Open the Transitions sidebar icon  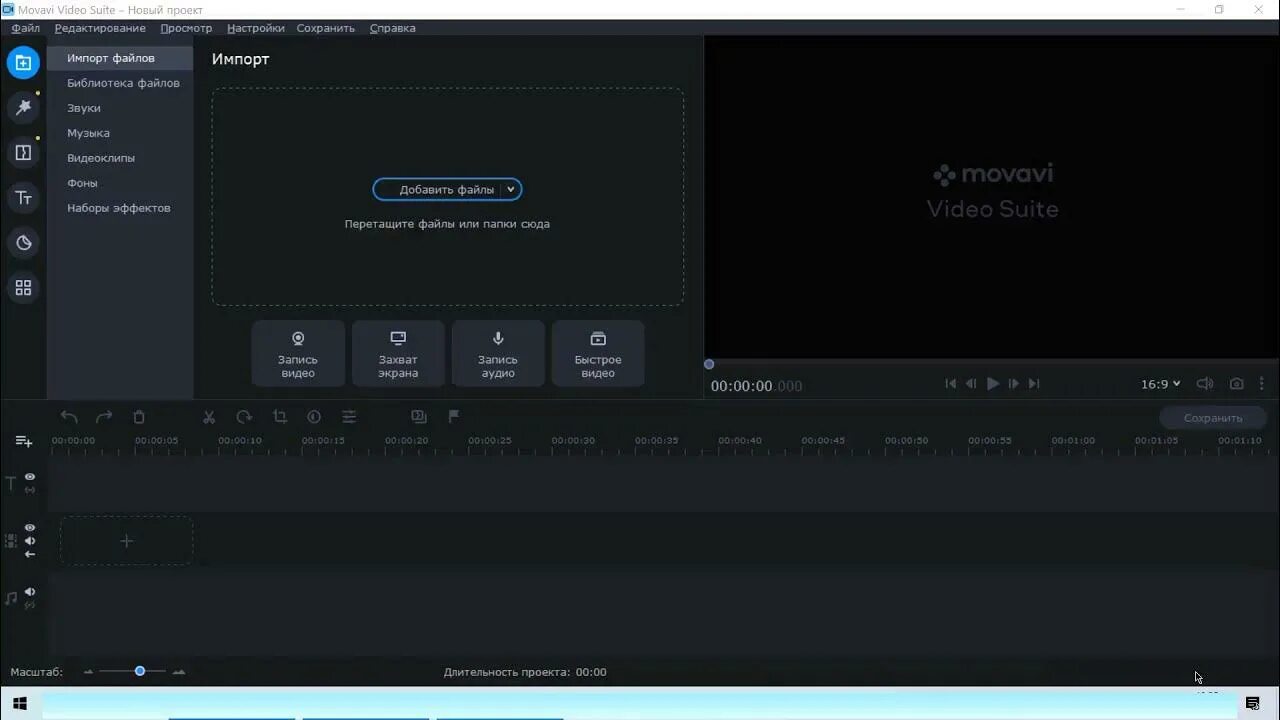23,152
